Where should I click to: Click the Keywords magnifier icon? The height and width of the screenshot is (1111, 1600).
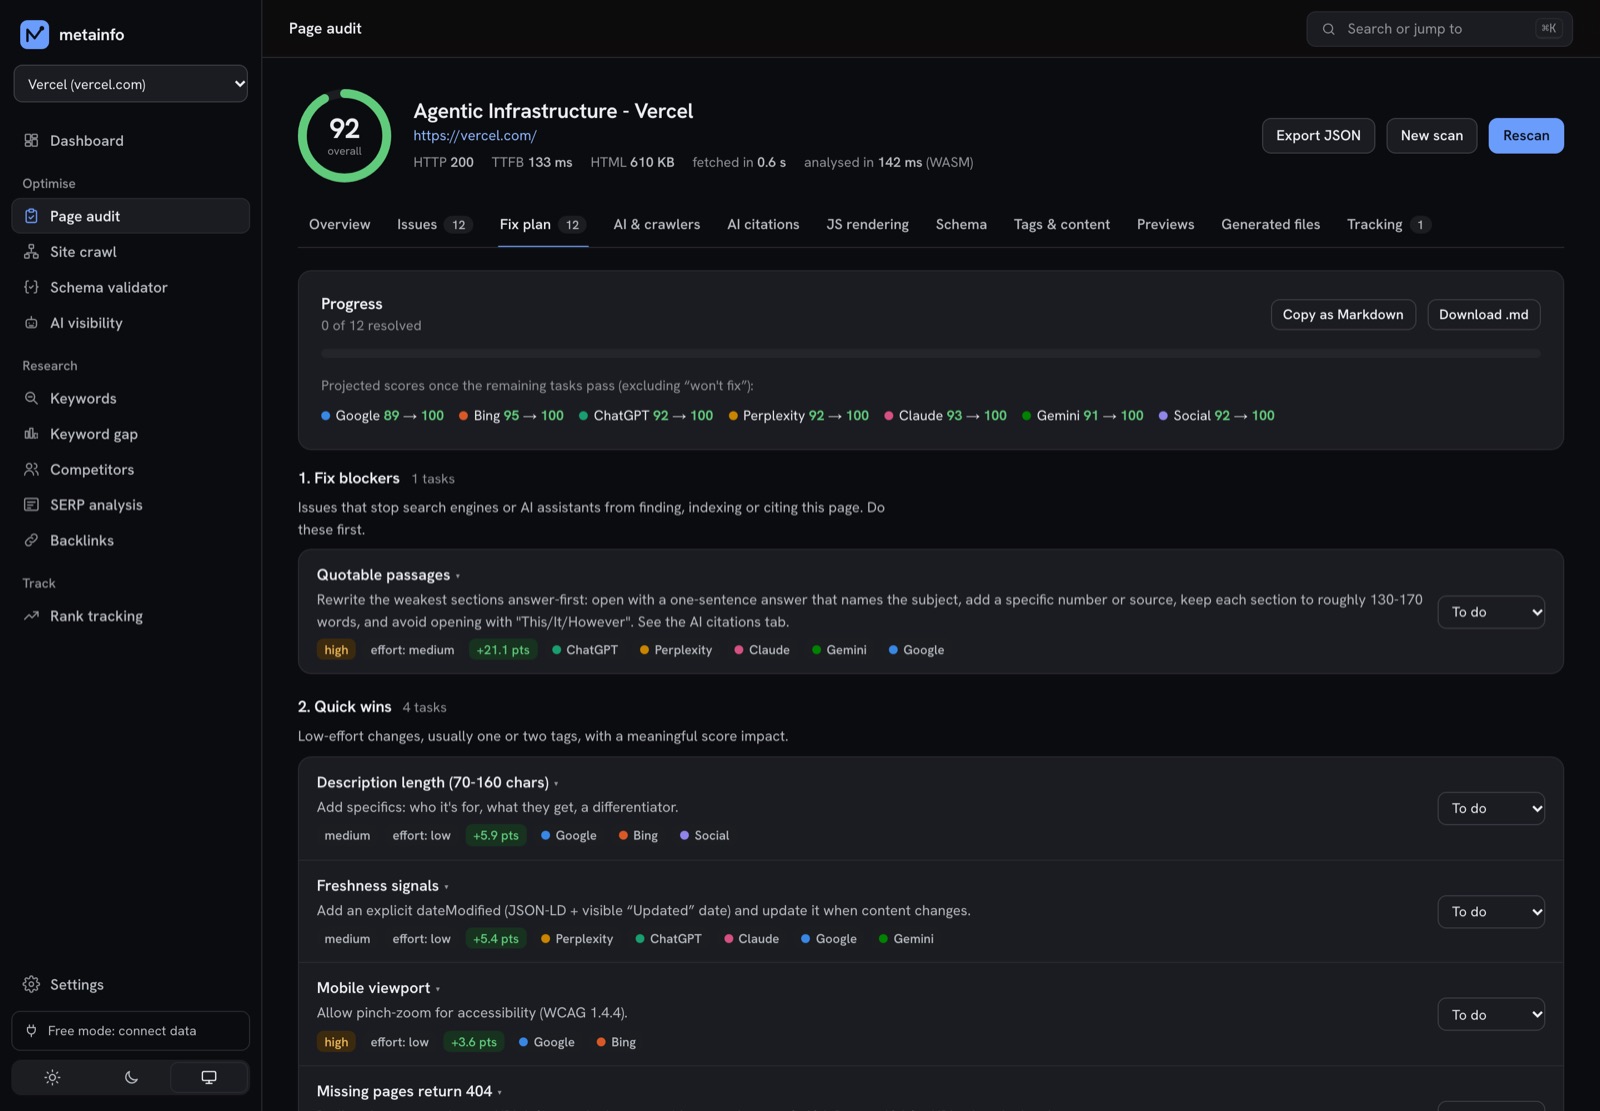click(x=31, y=398)
